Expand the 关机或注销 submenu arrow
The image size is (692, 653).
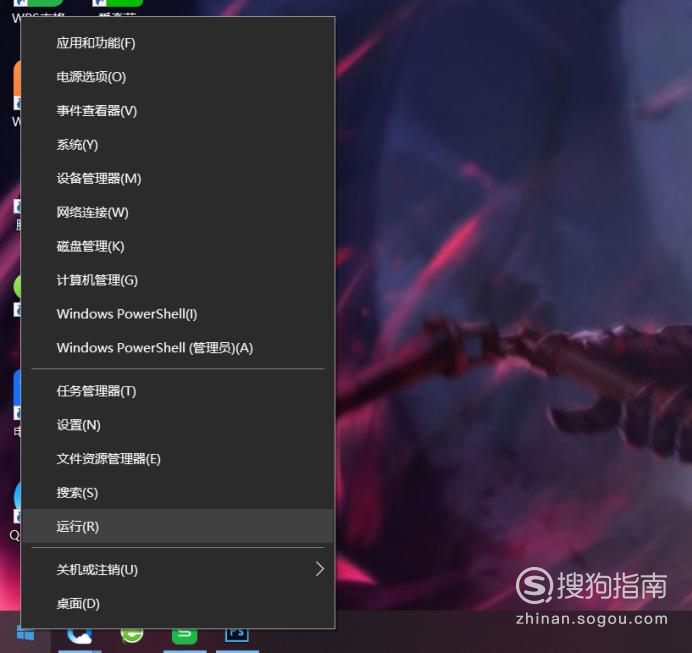tap(320, 569)
